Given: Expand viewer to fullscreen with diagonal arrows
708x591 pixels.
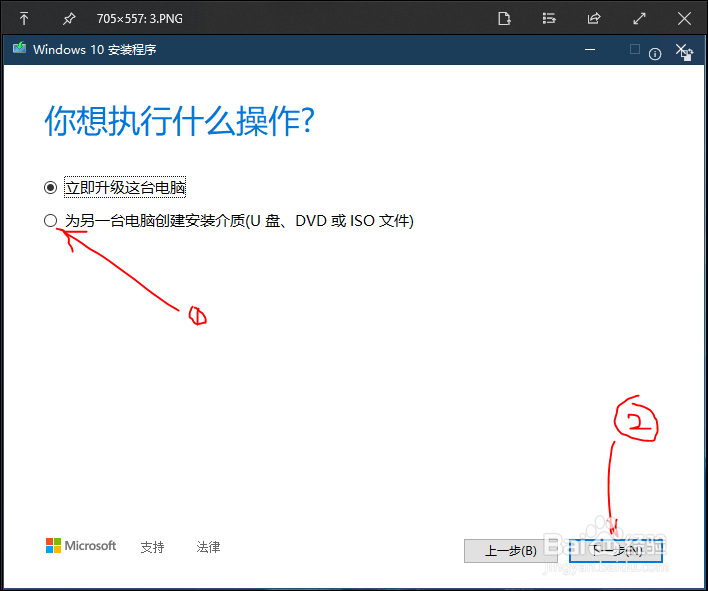Looking at the screenshot, I should point(639,19).
